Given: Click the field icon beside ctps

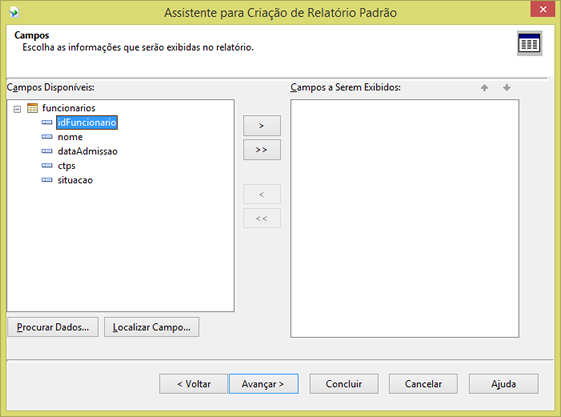Looking at the screenshot, I should [x=47, y=165].
